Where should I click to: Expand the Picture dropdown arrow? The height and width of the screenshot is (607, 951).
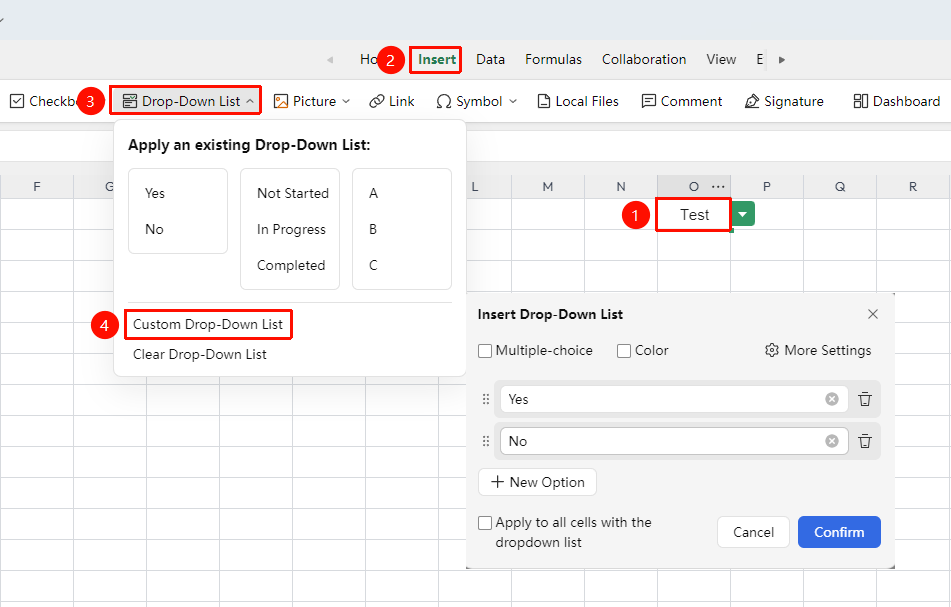[x=346, y=101]
